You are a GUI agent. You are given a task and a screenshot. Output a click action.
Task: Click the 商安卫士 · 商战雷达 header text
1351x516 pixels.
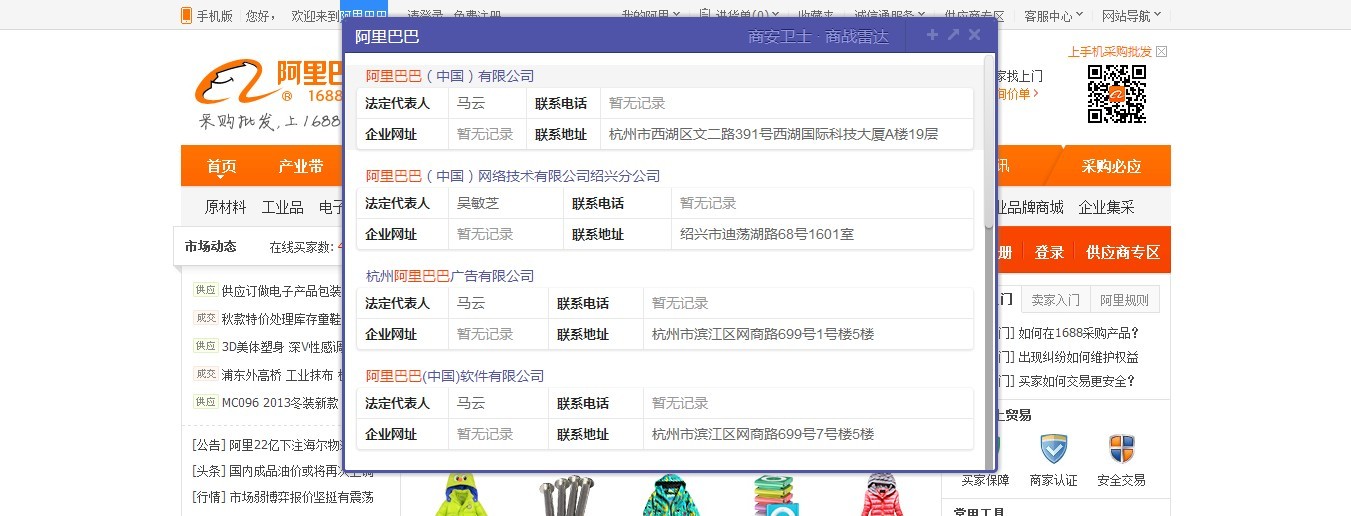tap(818, 37)
